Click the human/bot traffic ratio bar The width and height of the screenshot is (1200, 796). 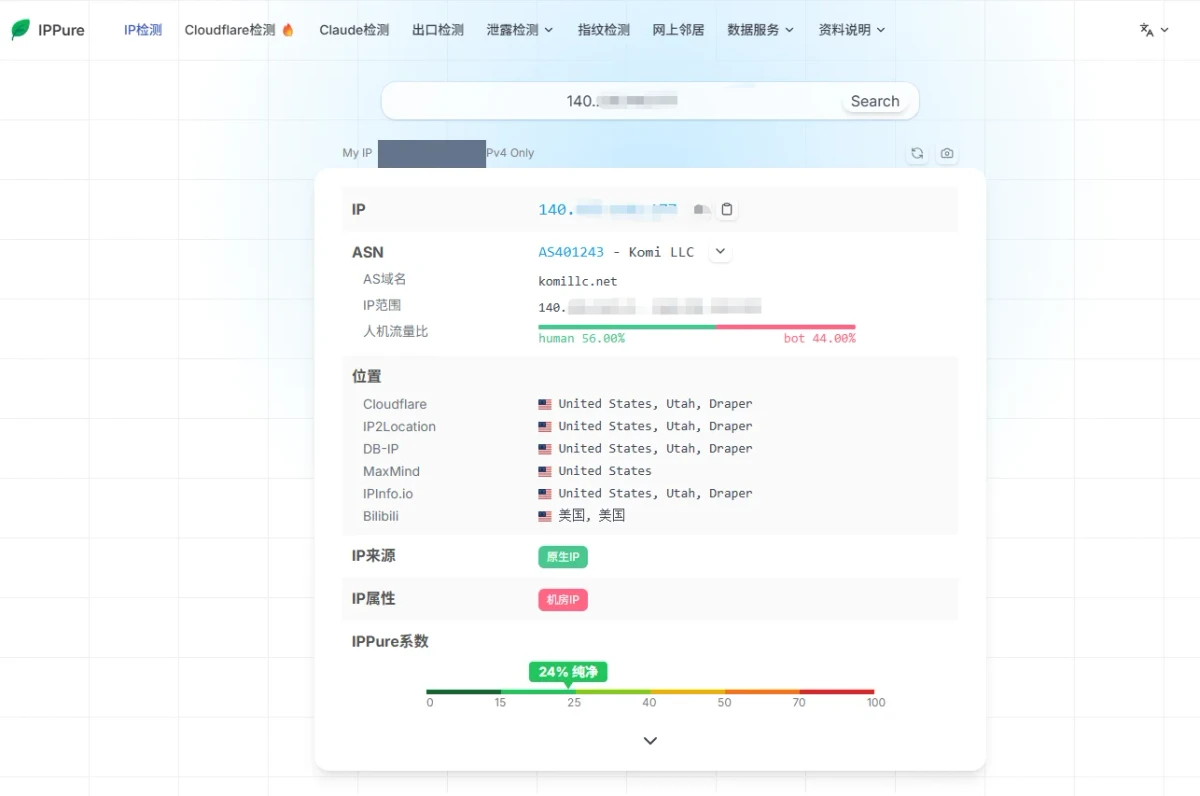click(x=697, y=326)
